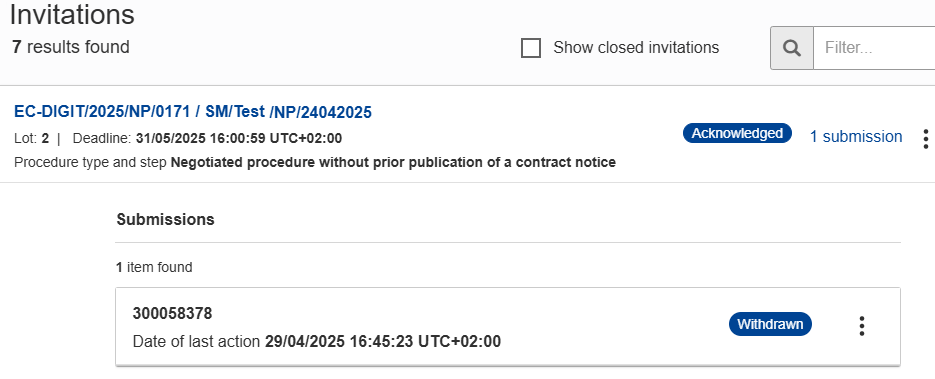Open submission 300058378's three-dot menu

coord(862,325)
